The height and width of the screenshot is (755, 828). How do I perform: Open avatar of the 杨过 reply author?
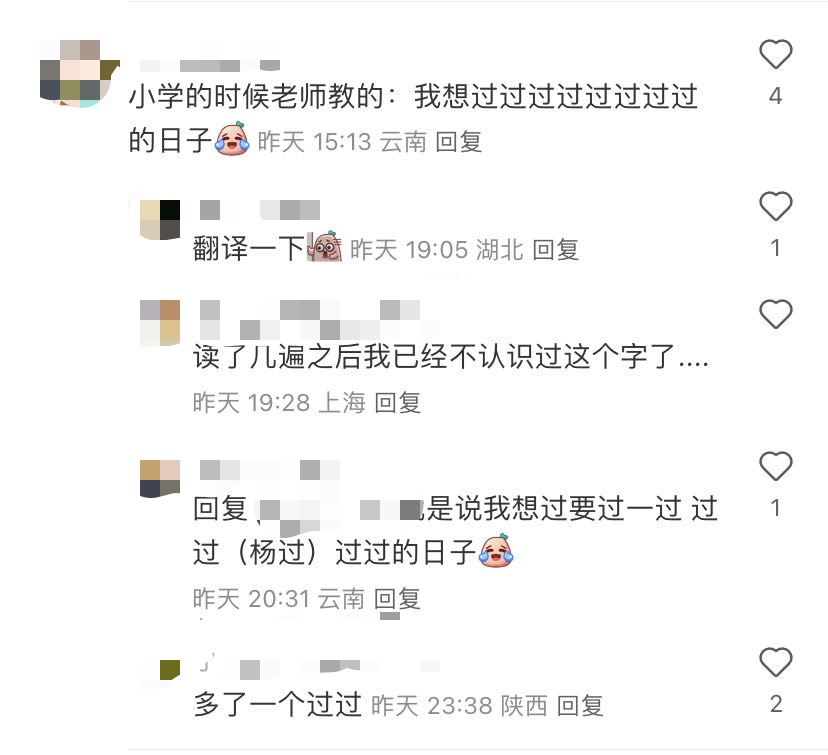click(x=160, y=478)
